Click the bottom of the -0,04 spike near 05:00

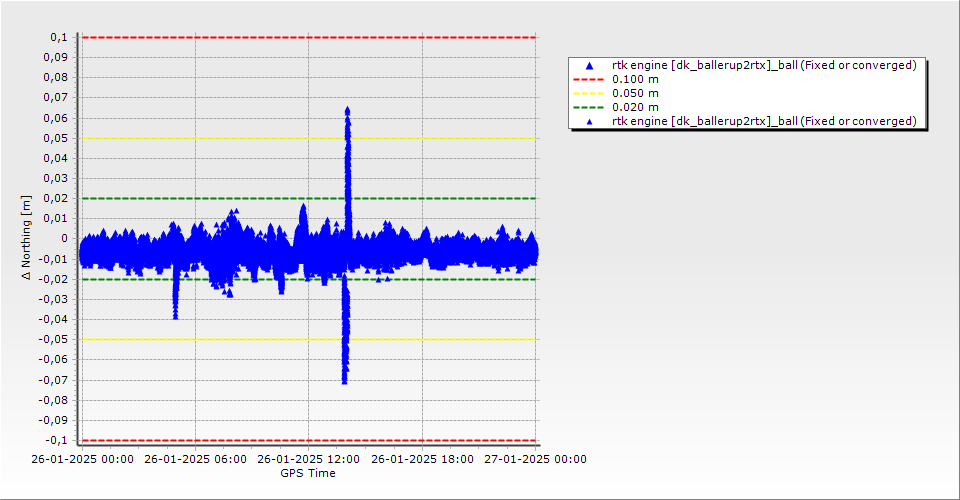tap(176, 316)
